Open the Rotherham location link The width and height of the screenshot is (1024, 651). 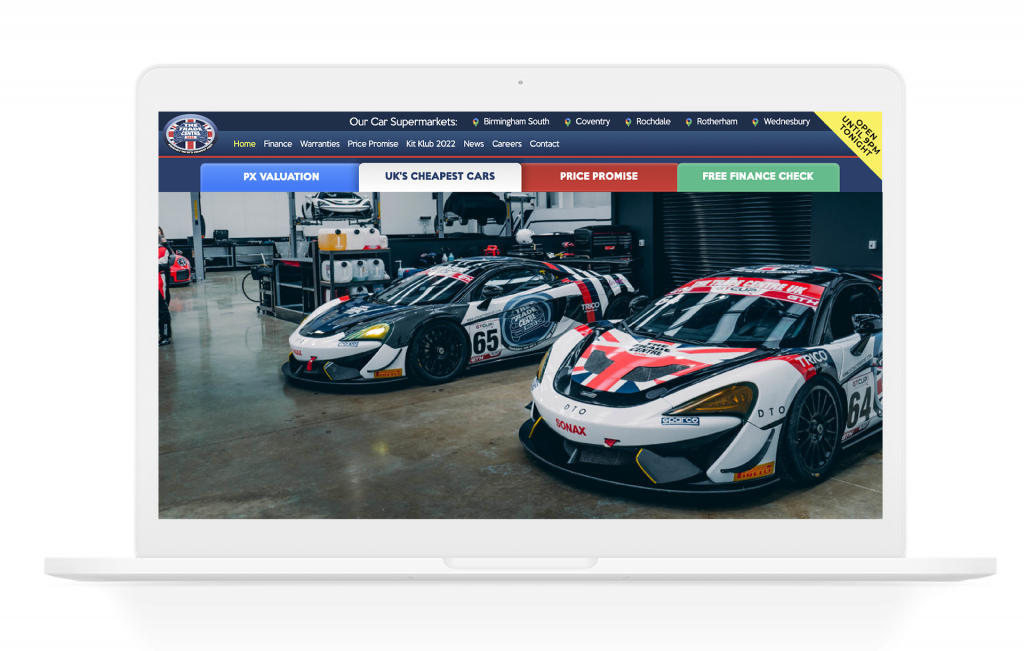coord(716,121)
